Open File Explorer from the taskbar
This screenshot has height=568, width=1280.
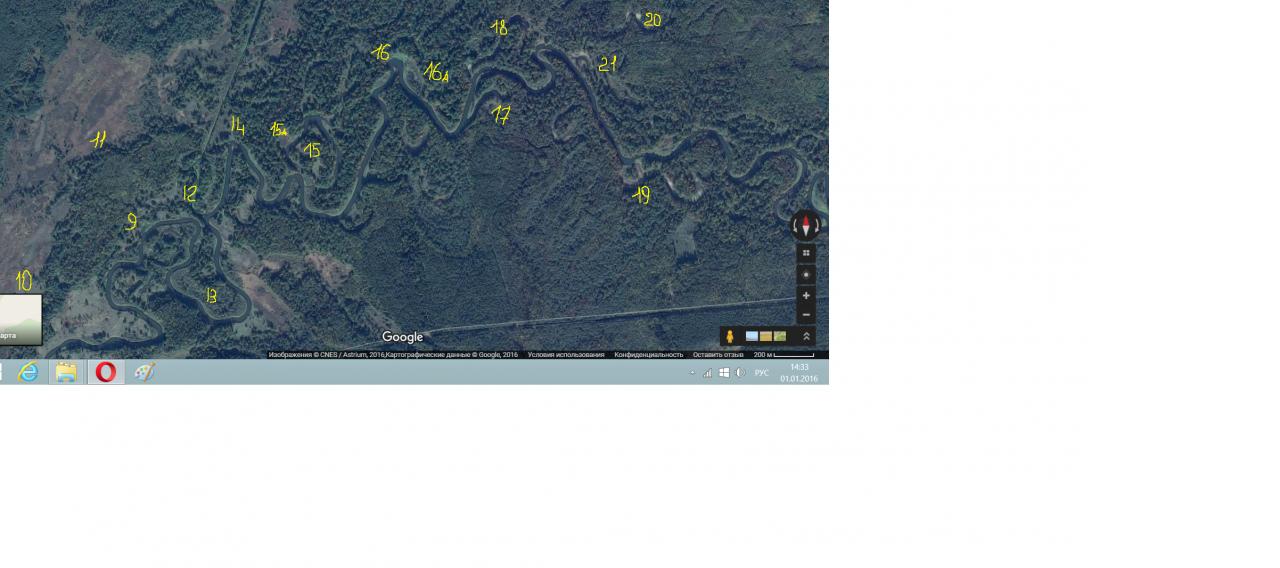66,372
